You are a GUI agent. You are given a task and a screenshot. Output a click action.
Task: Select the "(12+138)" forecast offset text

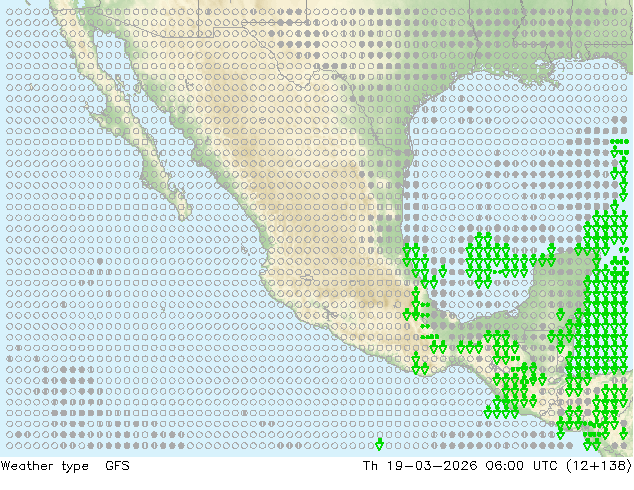click(599, 466)
